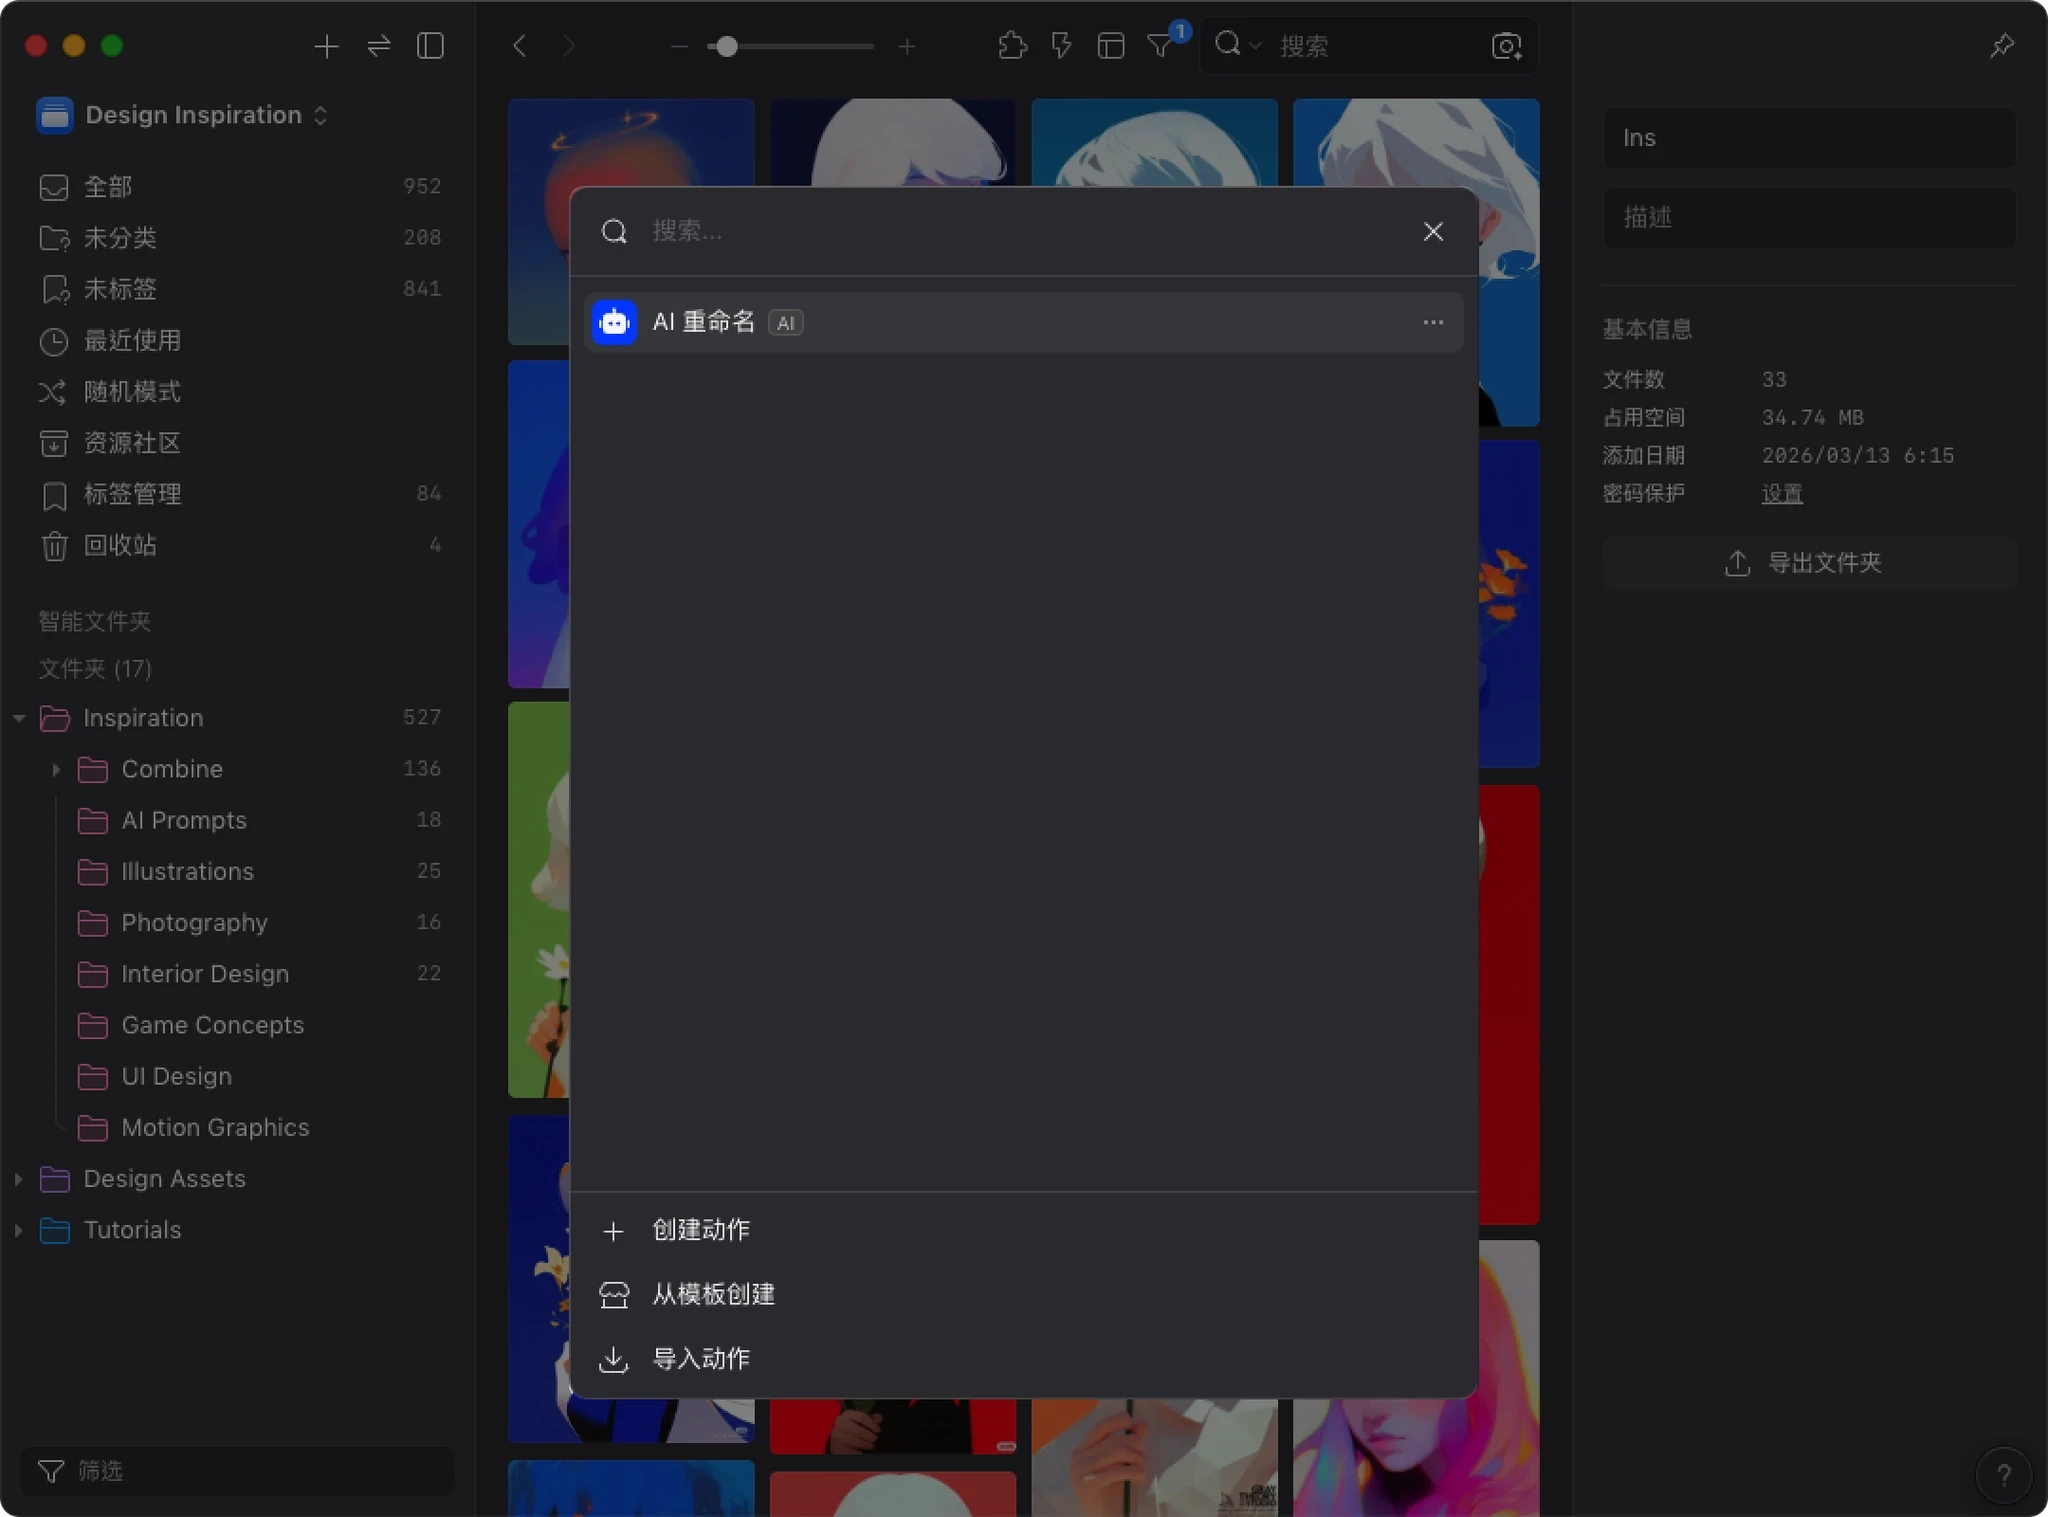The image size is (2048, 1517).
Task: Expand the Combine folder
Action: pos(56,769)
